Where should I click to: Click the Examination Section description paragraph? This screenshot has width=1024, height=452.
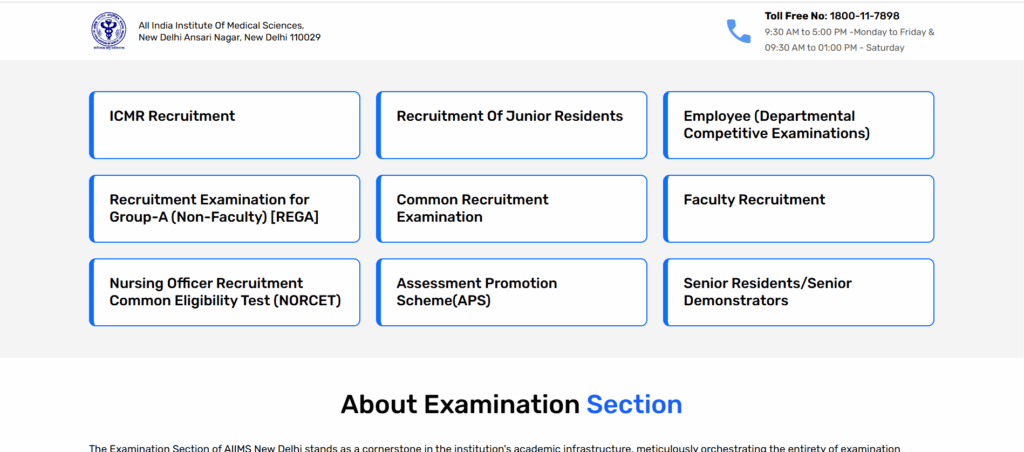coord(495,448)
